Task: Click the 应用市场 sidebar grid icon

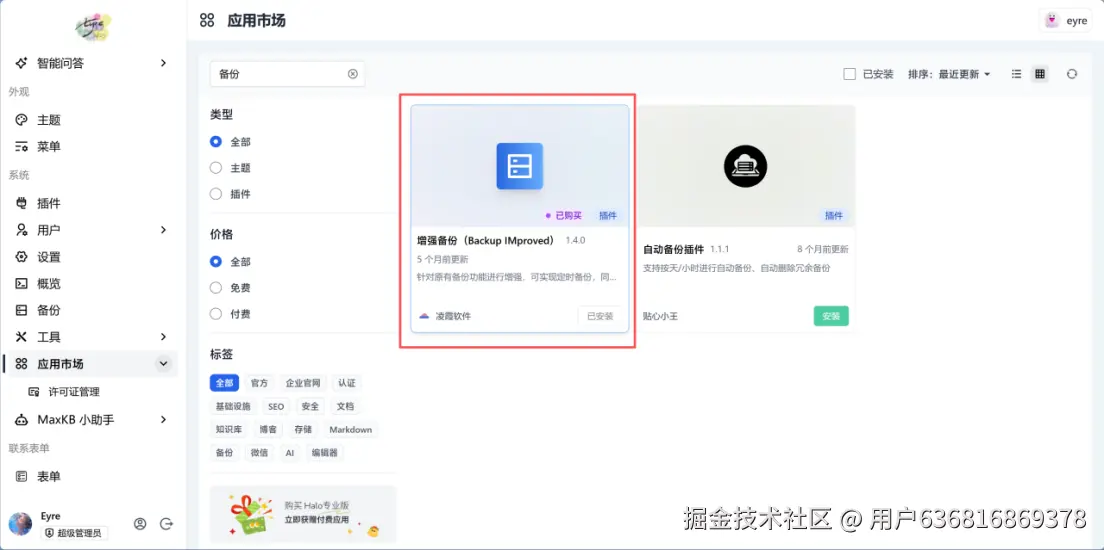Action: coord(22,364)
